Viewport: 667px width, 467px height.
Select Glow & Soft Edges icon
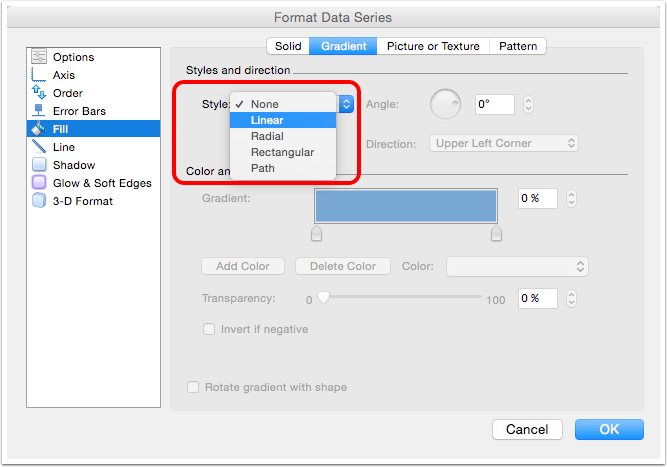[x=39, y=183]
